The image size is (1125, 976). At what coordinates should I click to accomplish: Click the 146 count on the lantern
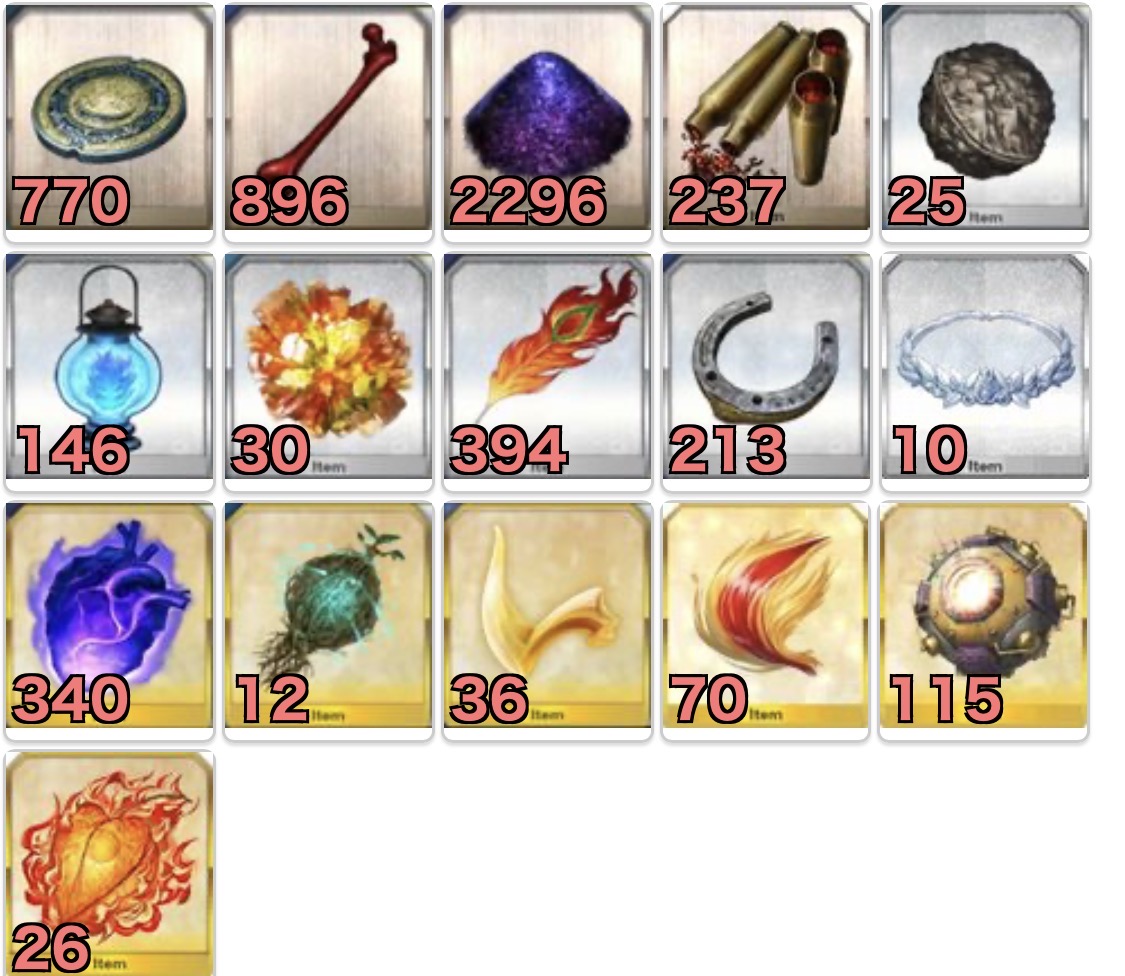tap(72, 450)
